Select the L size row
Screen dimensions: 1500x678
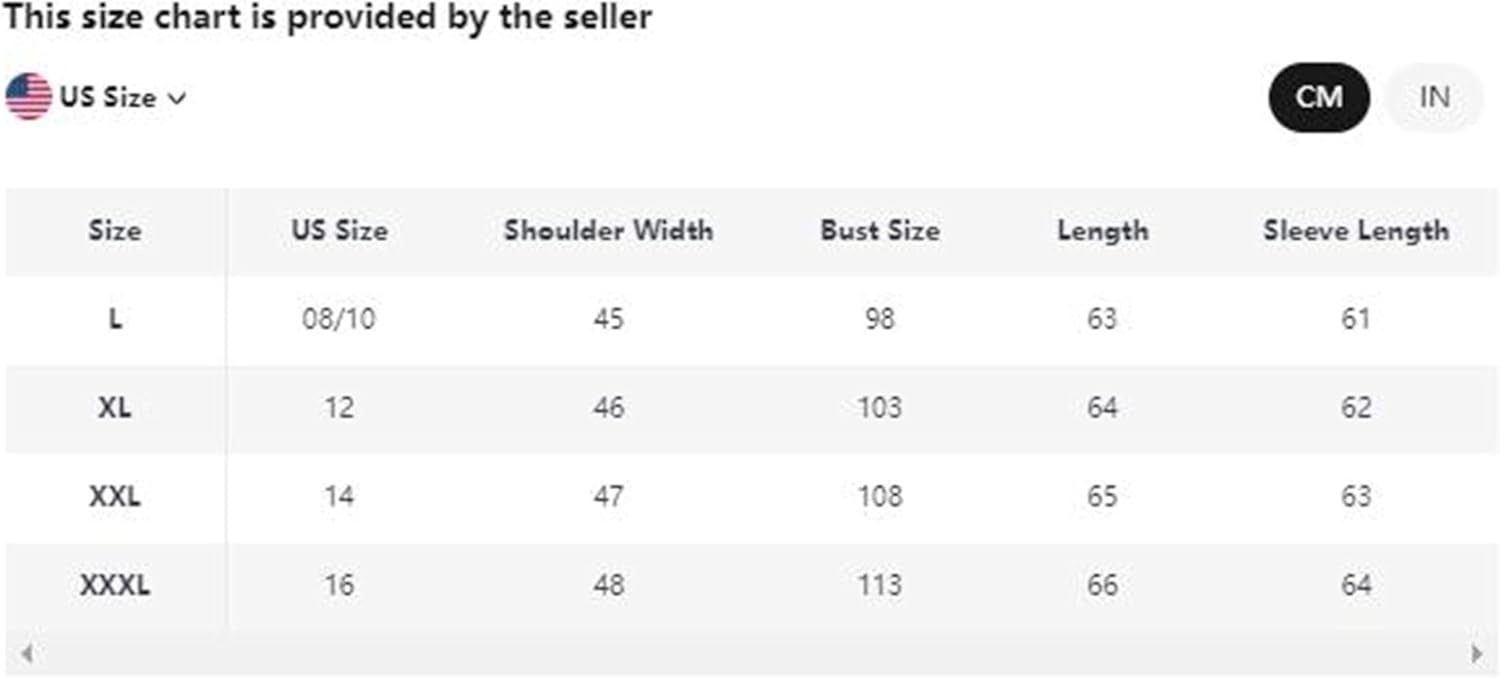pos(114,319)
